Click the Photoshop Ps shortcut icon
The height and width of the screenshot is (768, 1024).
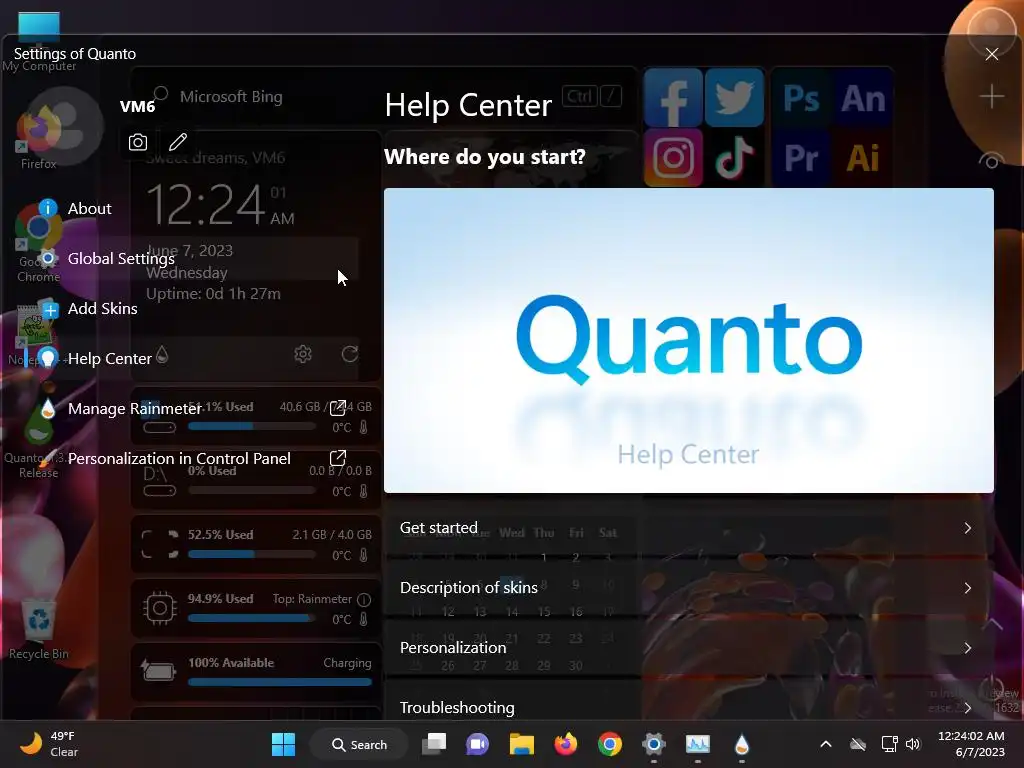(801, 98)
